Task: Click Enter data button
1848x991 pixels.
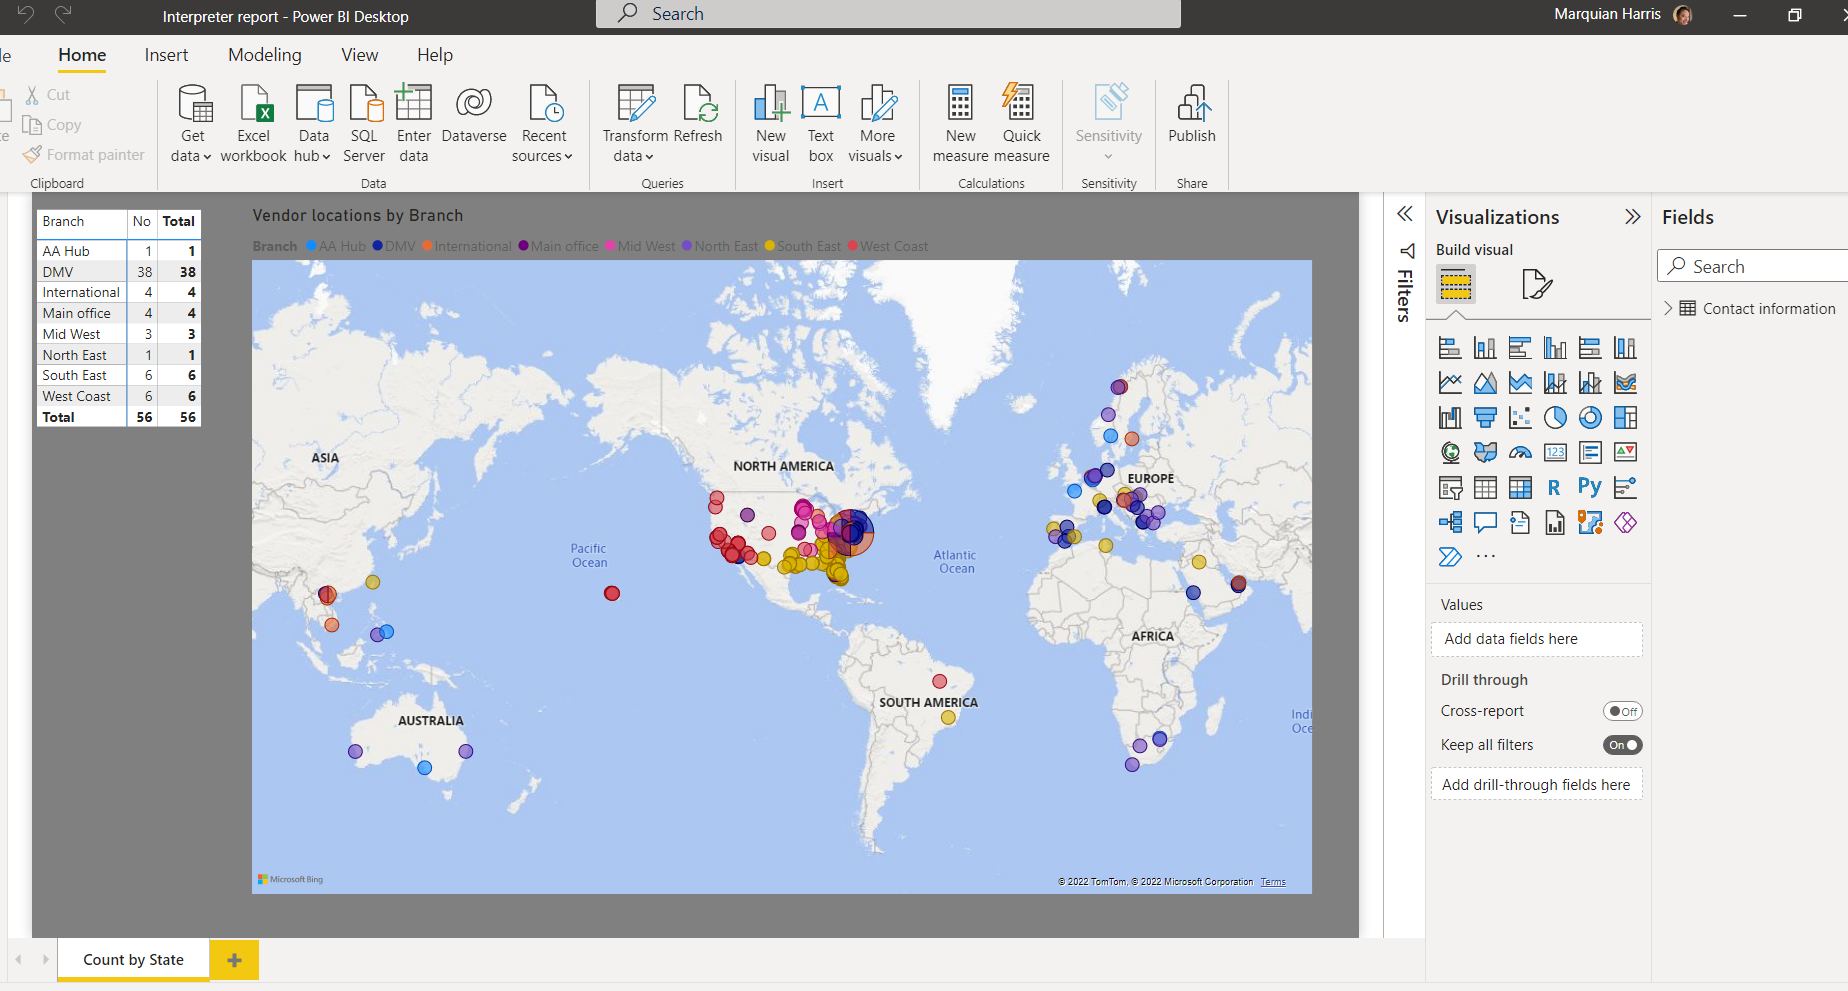Action: tap(413, 122)
